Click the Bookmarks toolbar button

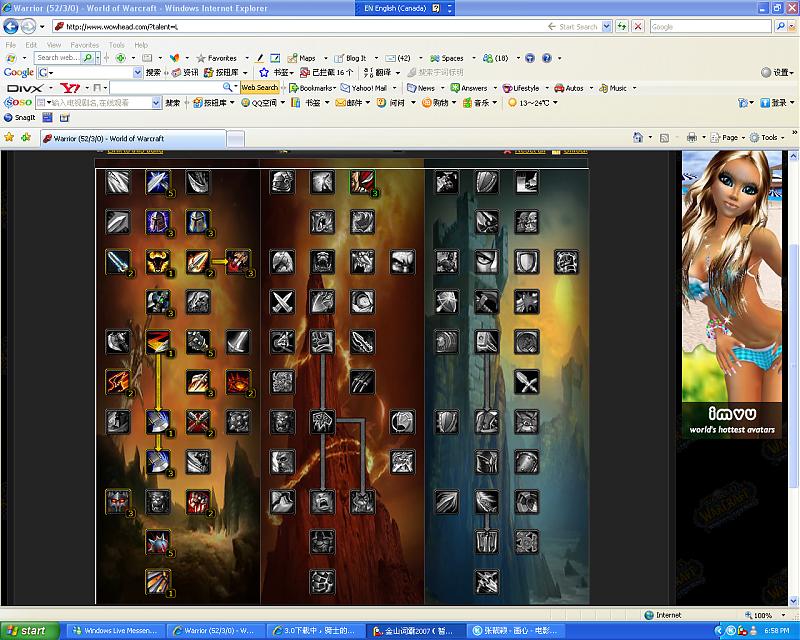pyautogui.click(x=313, y=88)
